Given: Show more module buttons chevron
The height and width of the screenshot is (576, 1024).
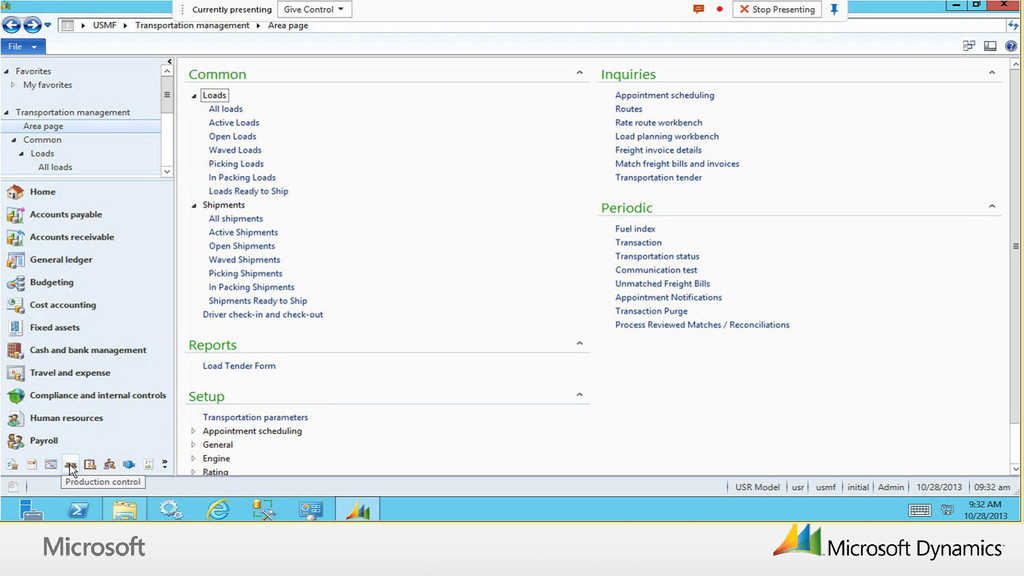Looking at the screenshot, I should [x=165, y=464].
